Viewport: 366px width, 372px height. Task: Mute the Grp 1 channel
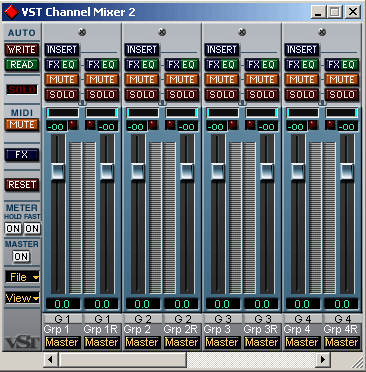(62, 80)
